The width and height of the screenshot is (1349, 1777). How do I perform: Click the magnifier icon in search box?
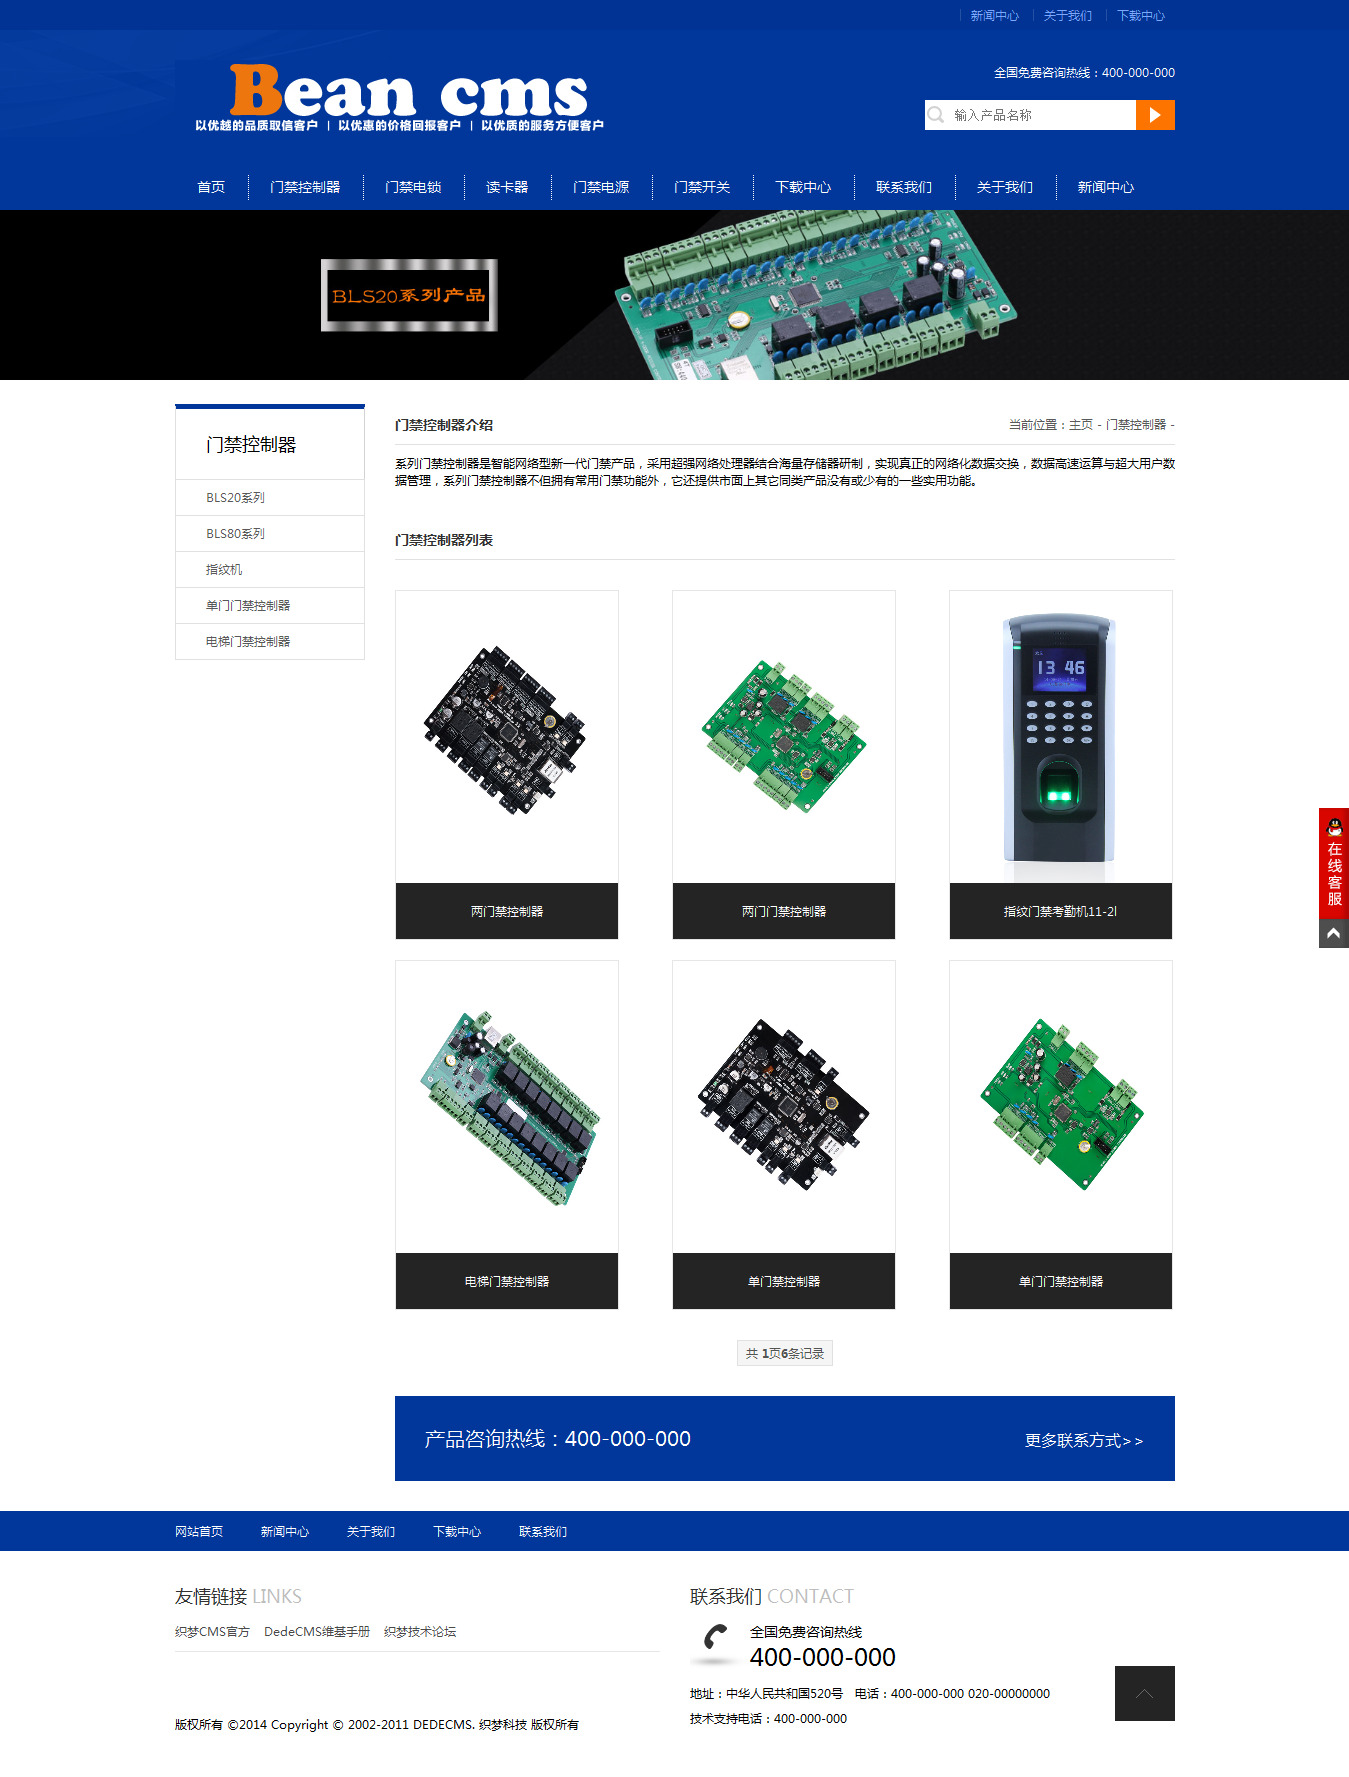(x=936, y=115)
